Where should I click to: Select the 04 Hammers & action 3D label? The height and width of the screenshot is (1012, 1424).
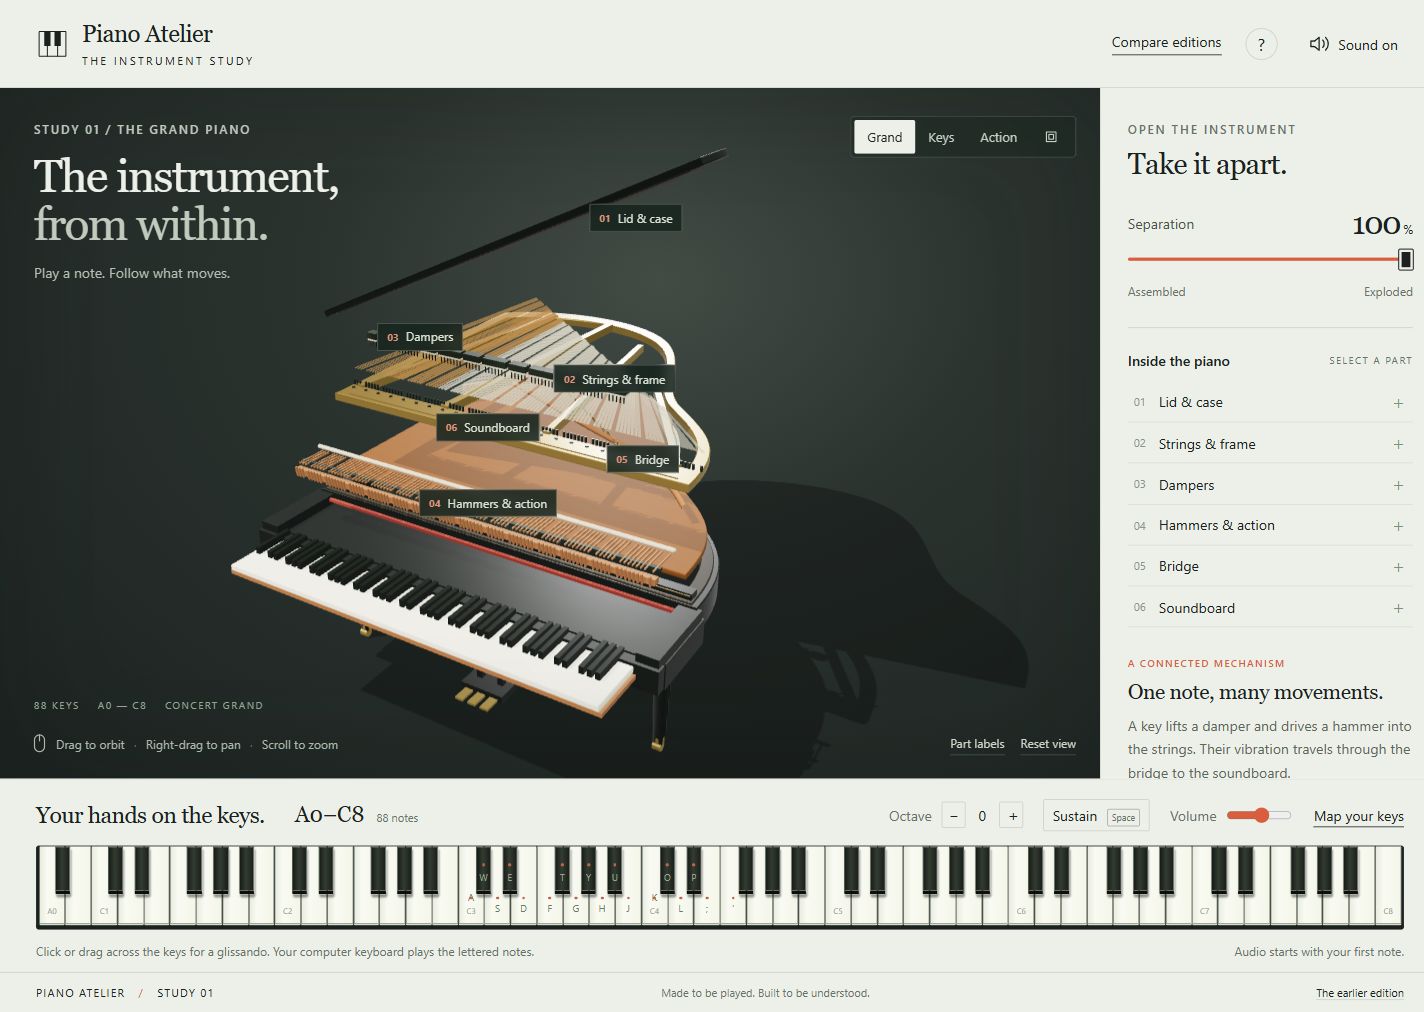pyautogui.click(x=488, y=504)
